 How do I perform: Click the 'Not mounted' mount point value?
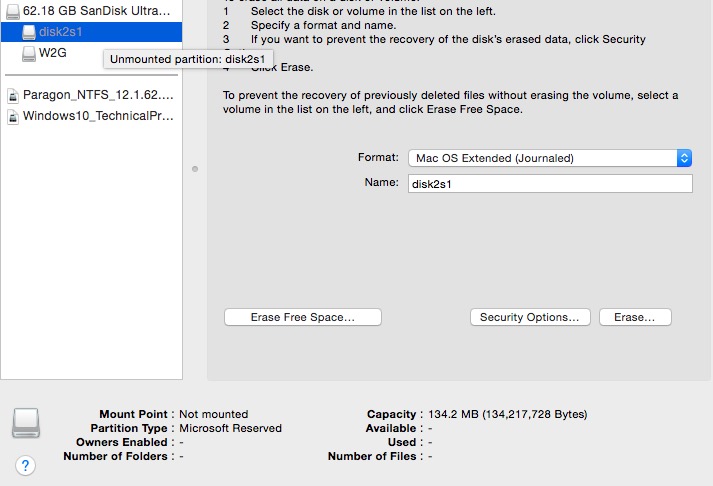tap(214, 414)
